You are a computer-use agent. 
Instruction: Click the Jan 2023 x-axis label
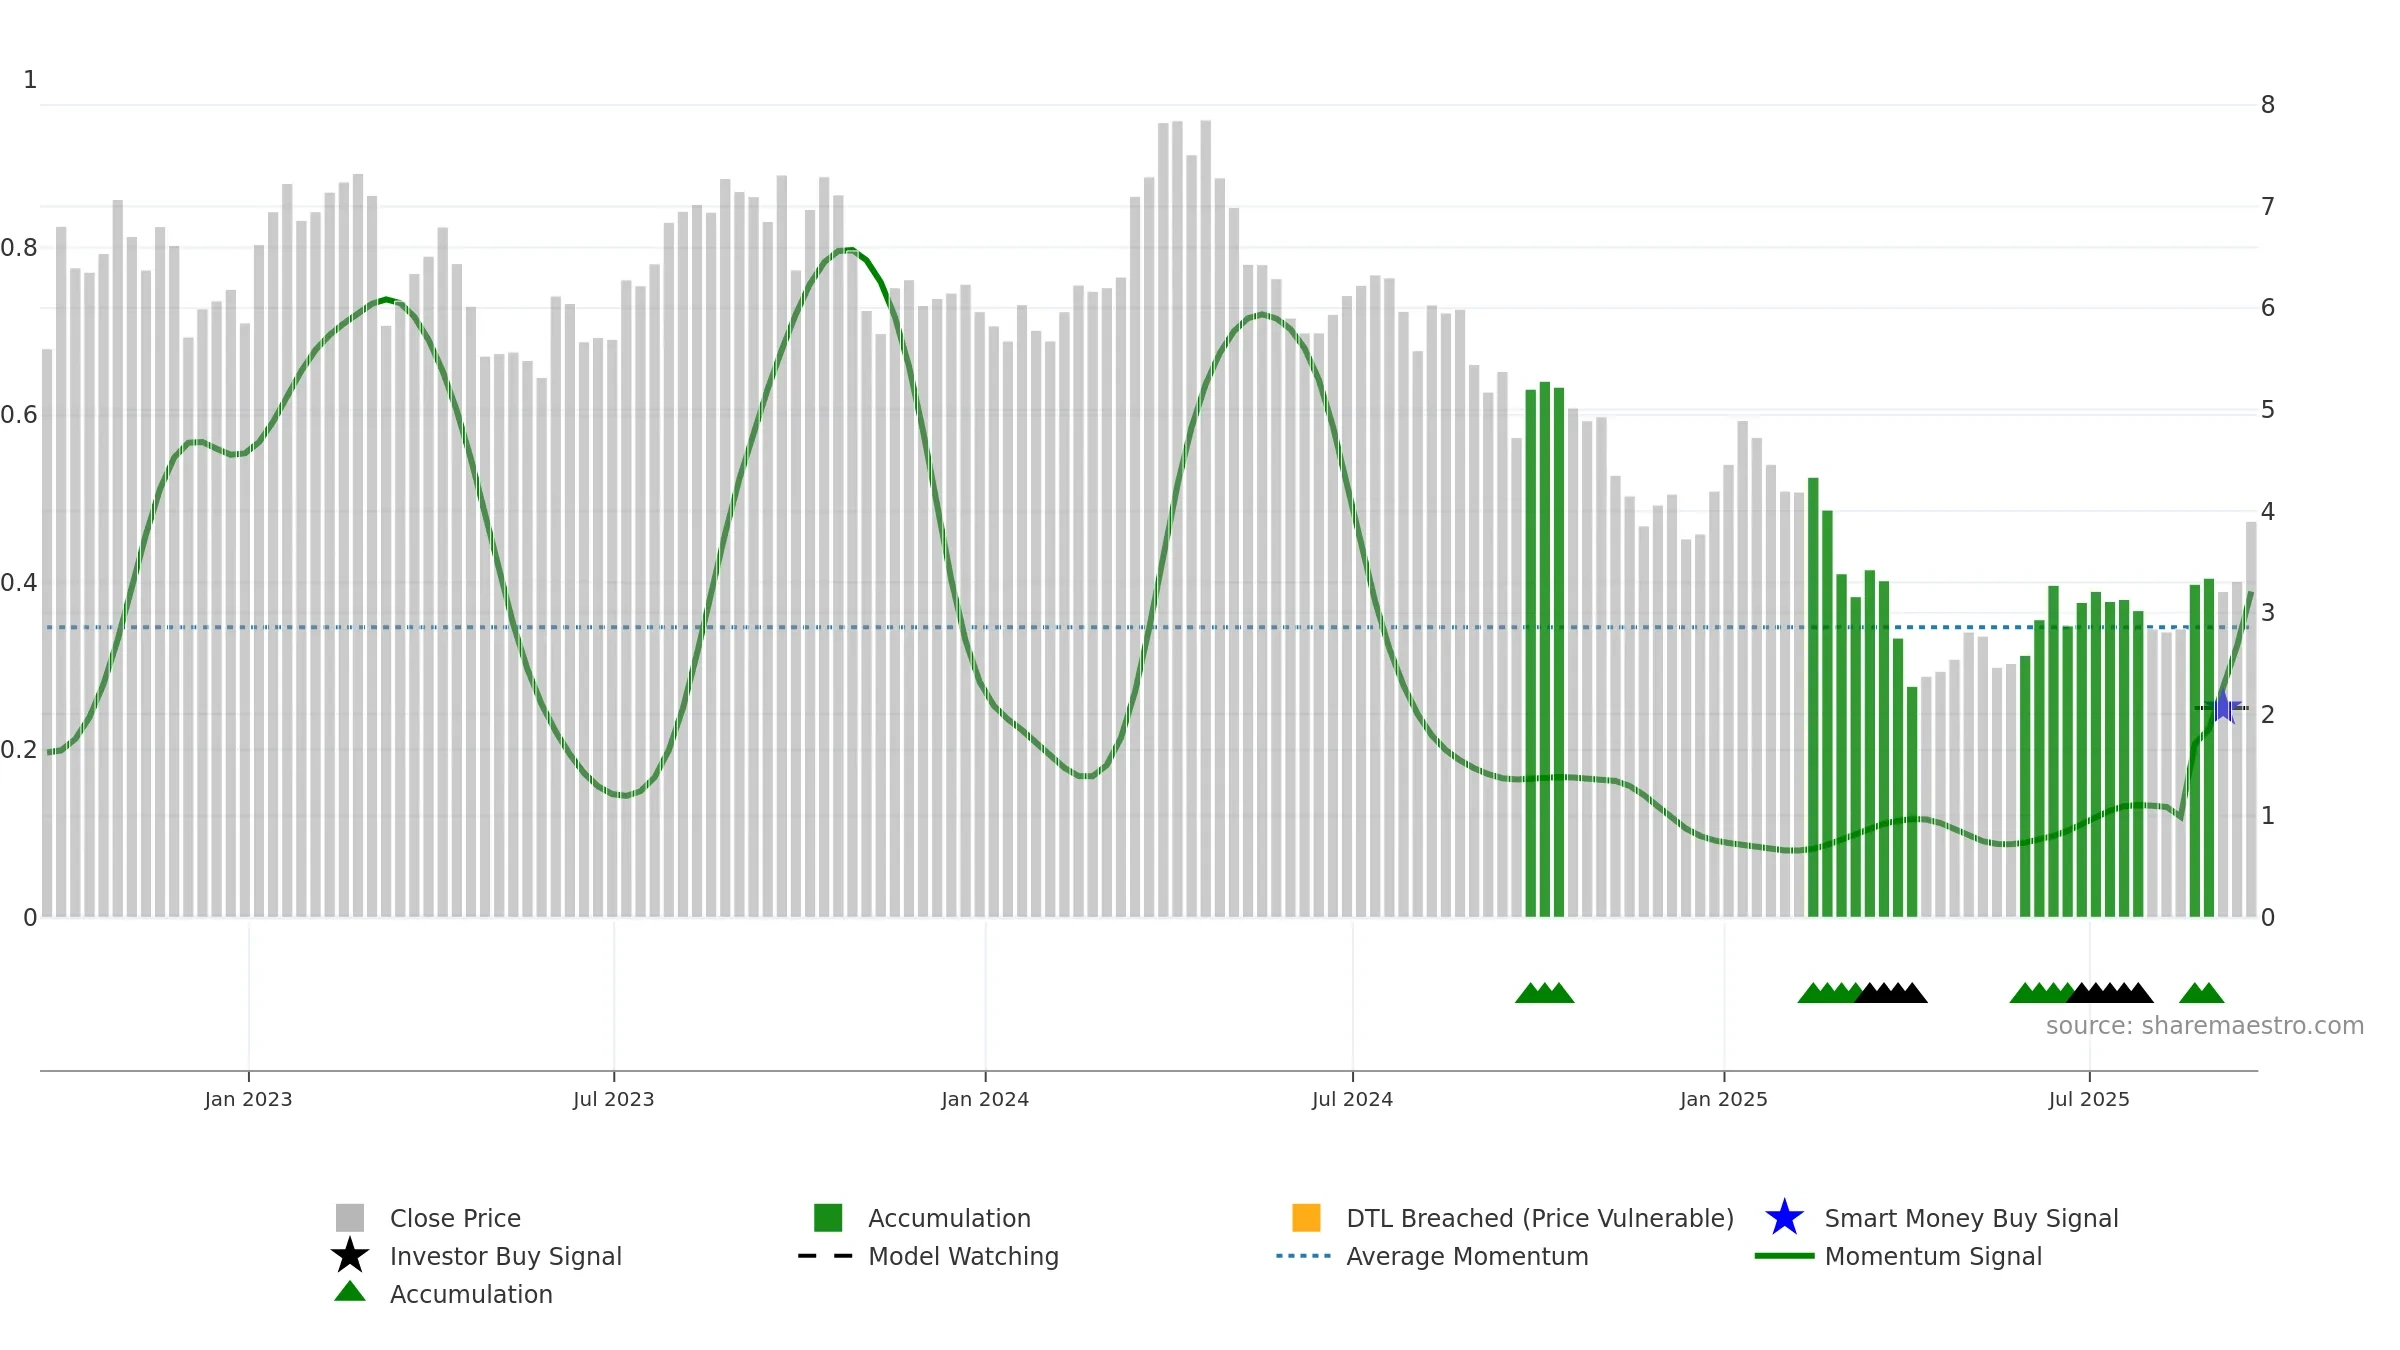coord(248,1100)
